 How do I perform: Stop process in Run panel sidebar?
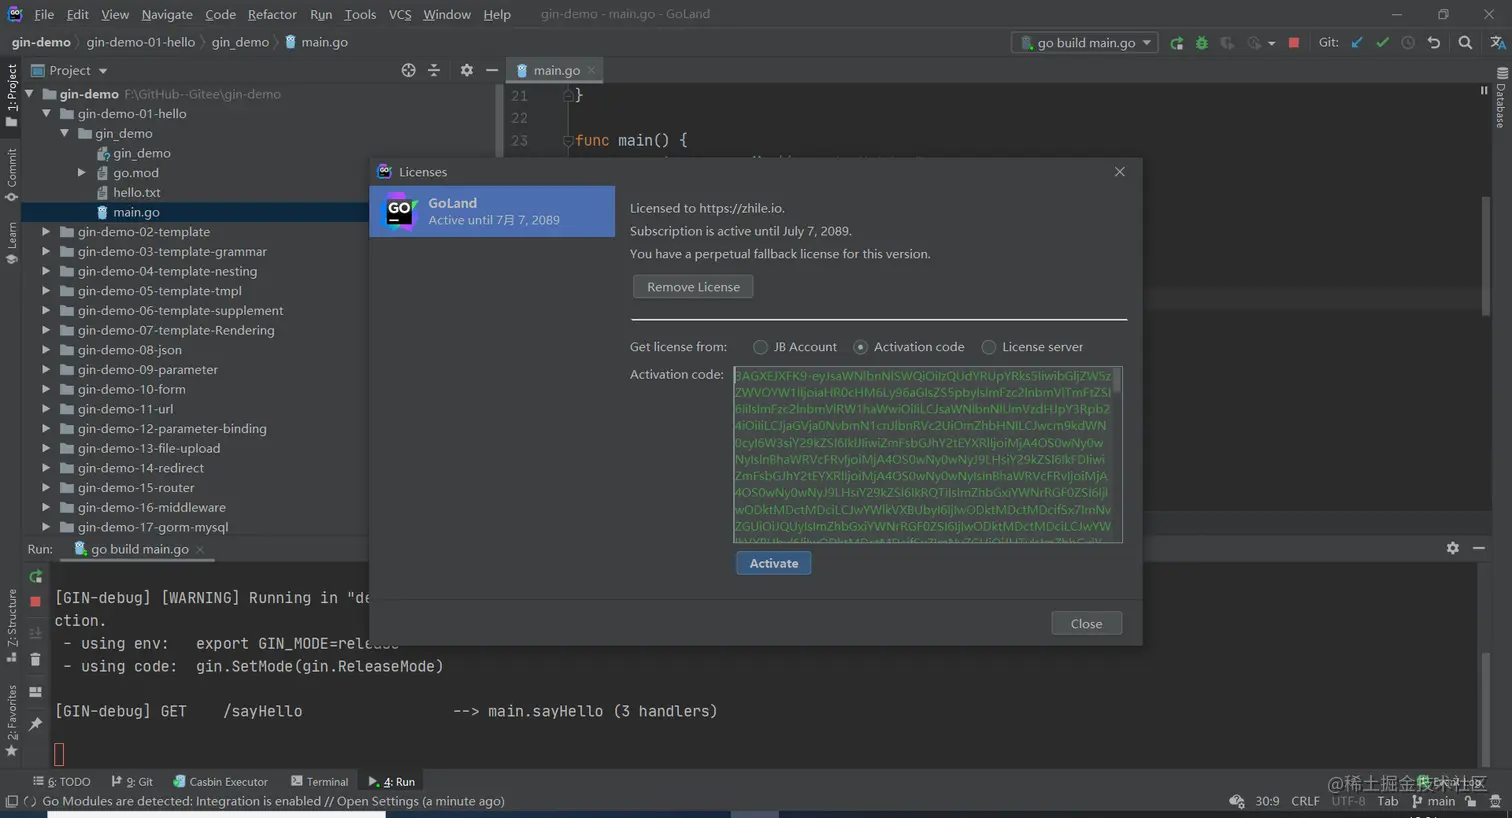[x=35, y=602]
